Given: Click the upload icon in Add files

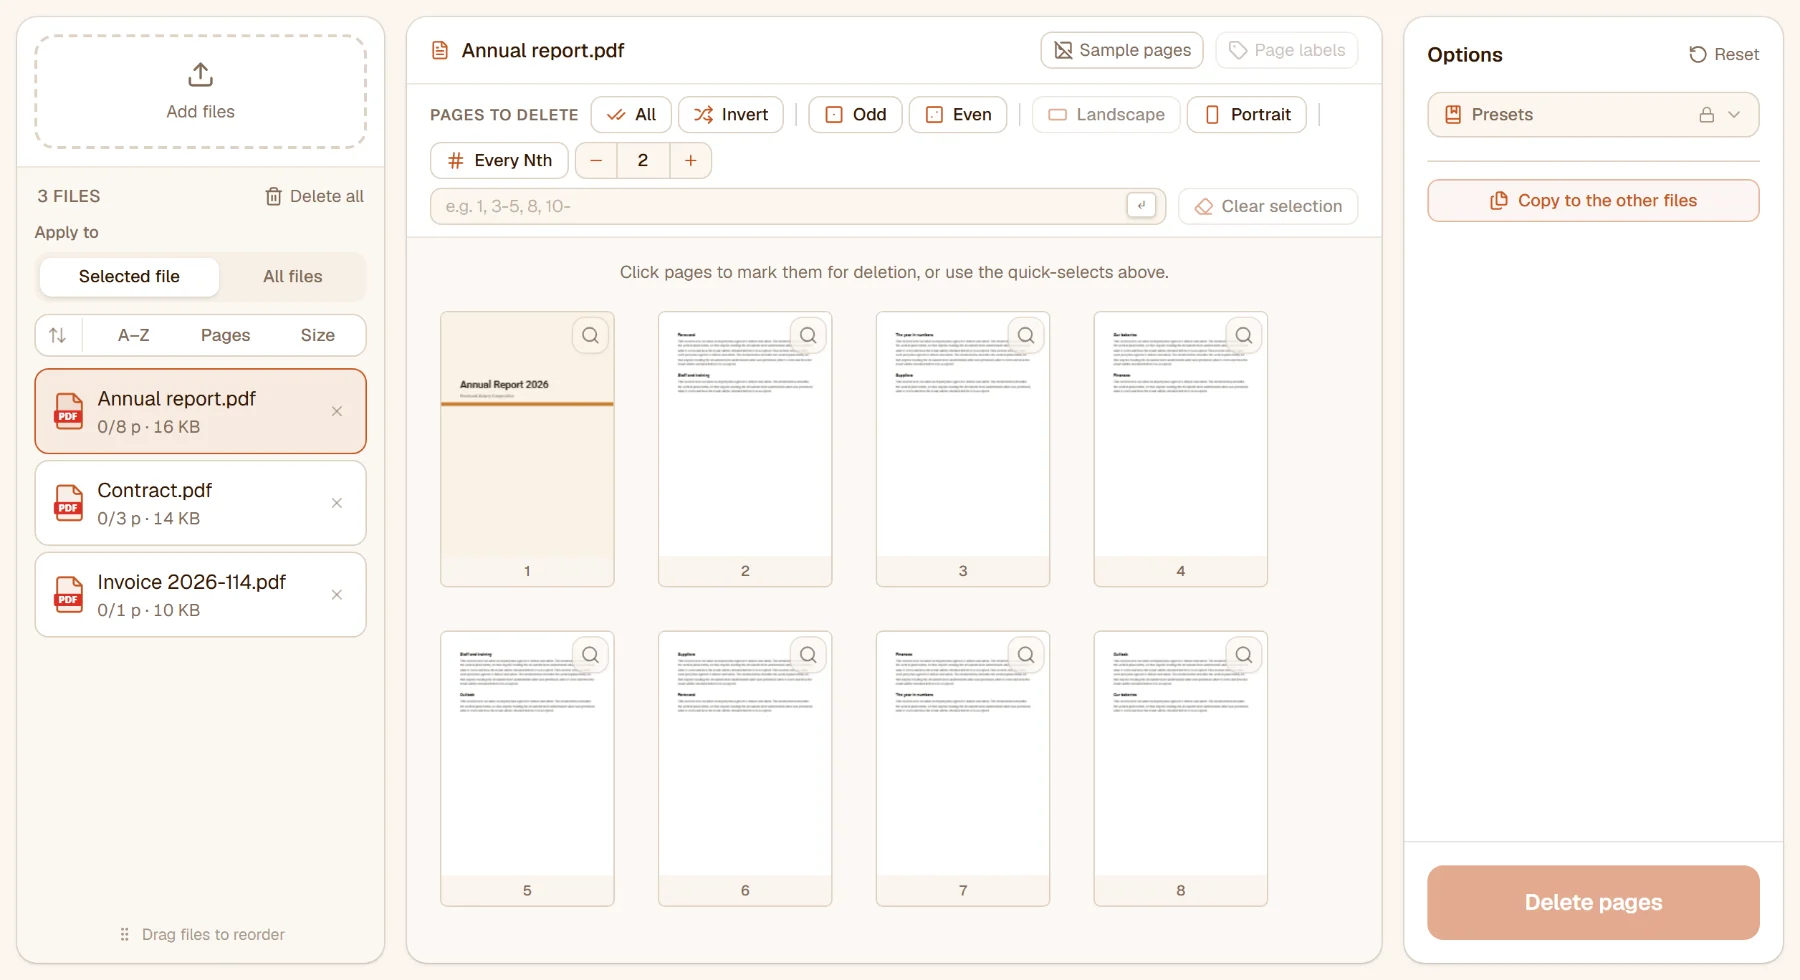Looking at the screenshot, I should click(200, 74).
